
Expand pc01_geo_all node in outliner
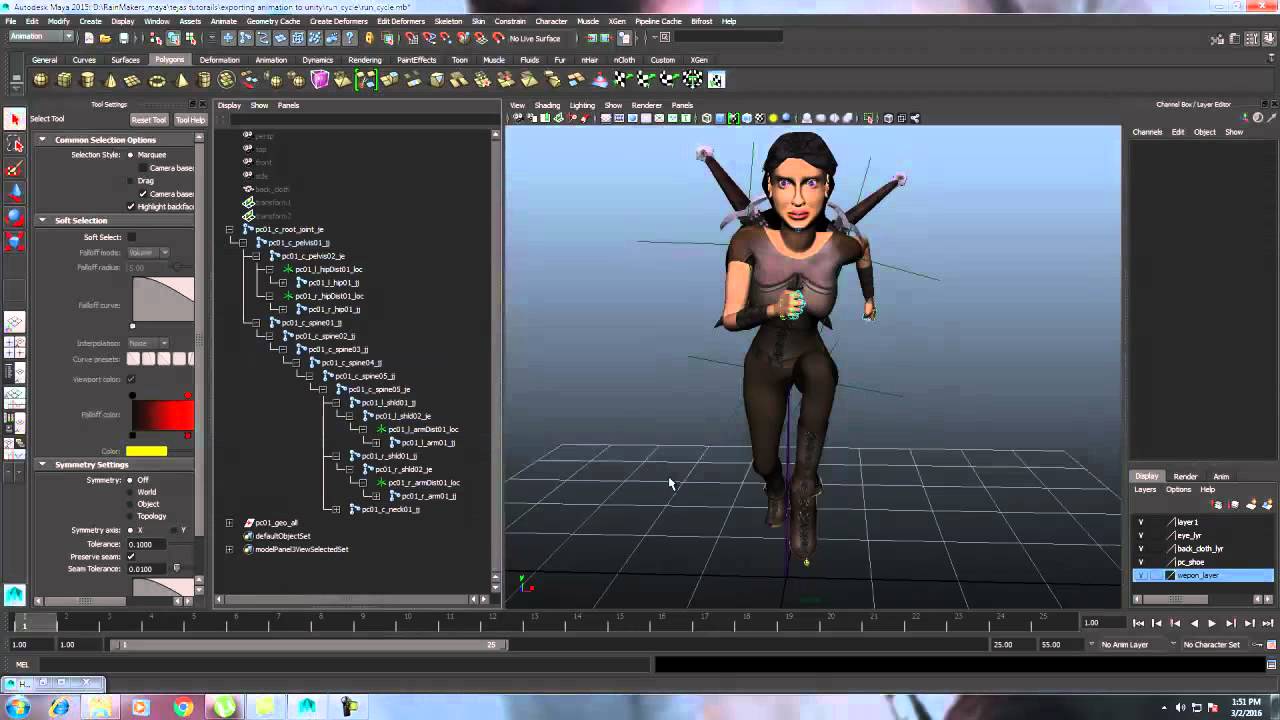229,522
